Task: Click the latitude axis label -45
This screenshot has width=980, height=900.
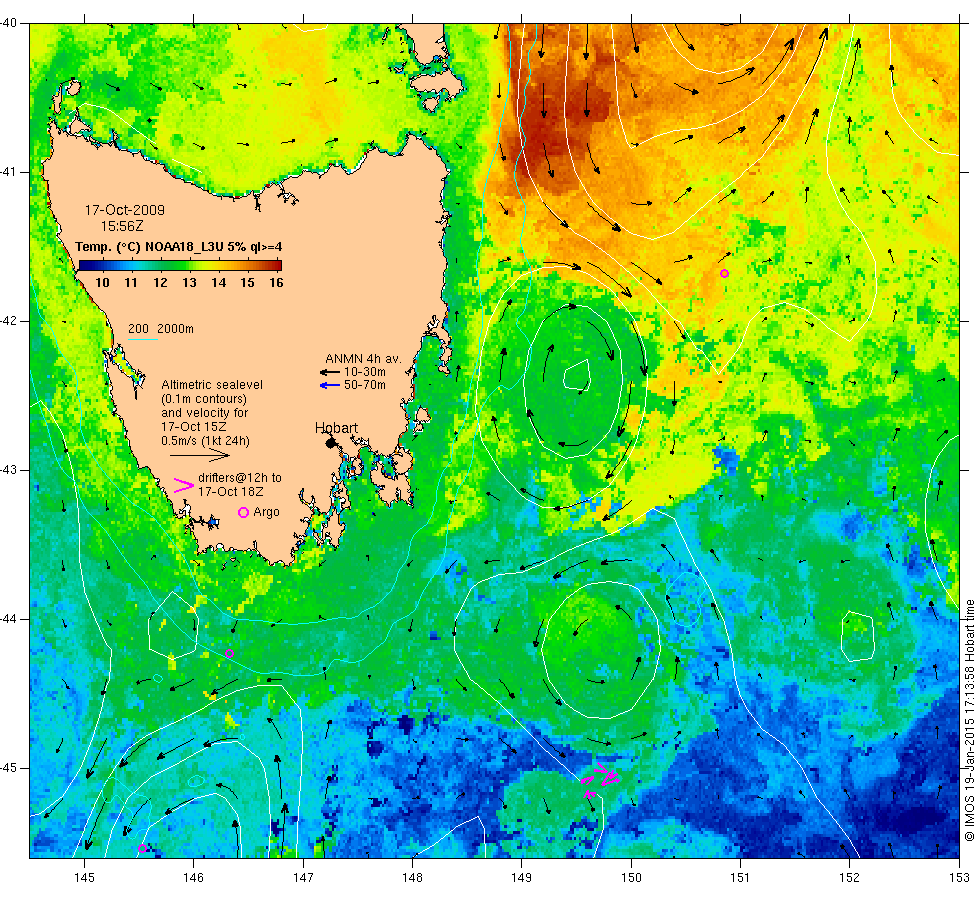Action: click(x=8, y=768)
